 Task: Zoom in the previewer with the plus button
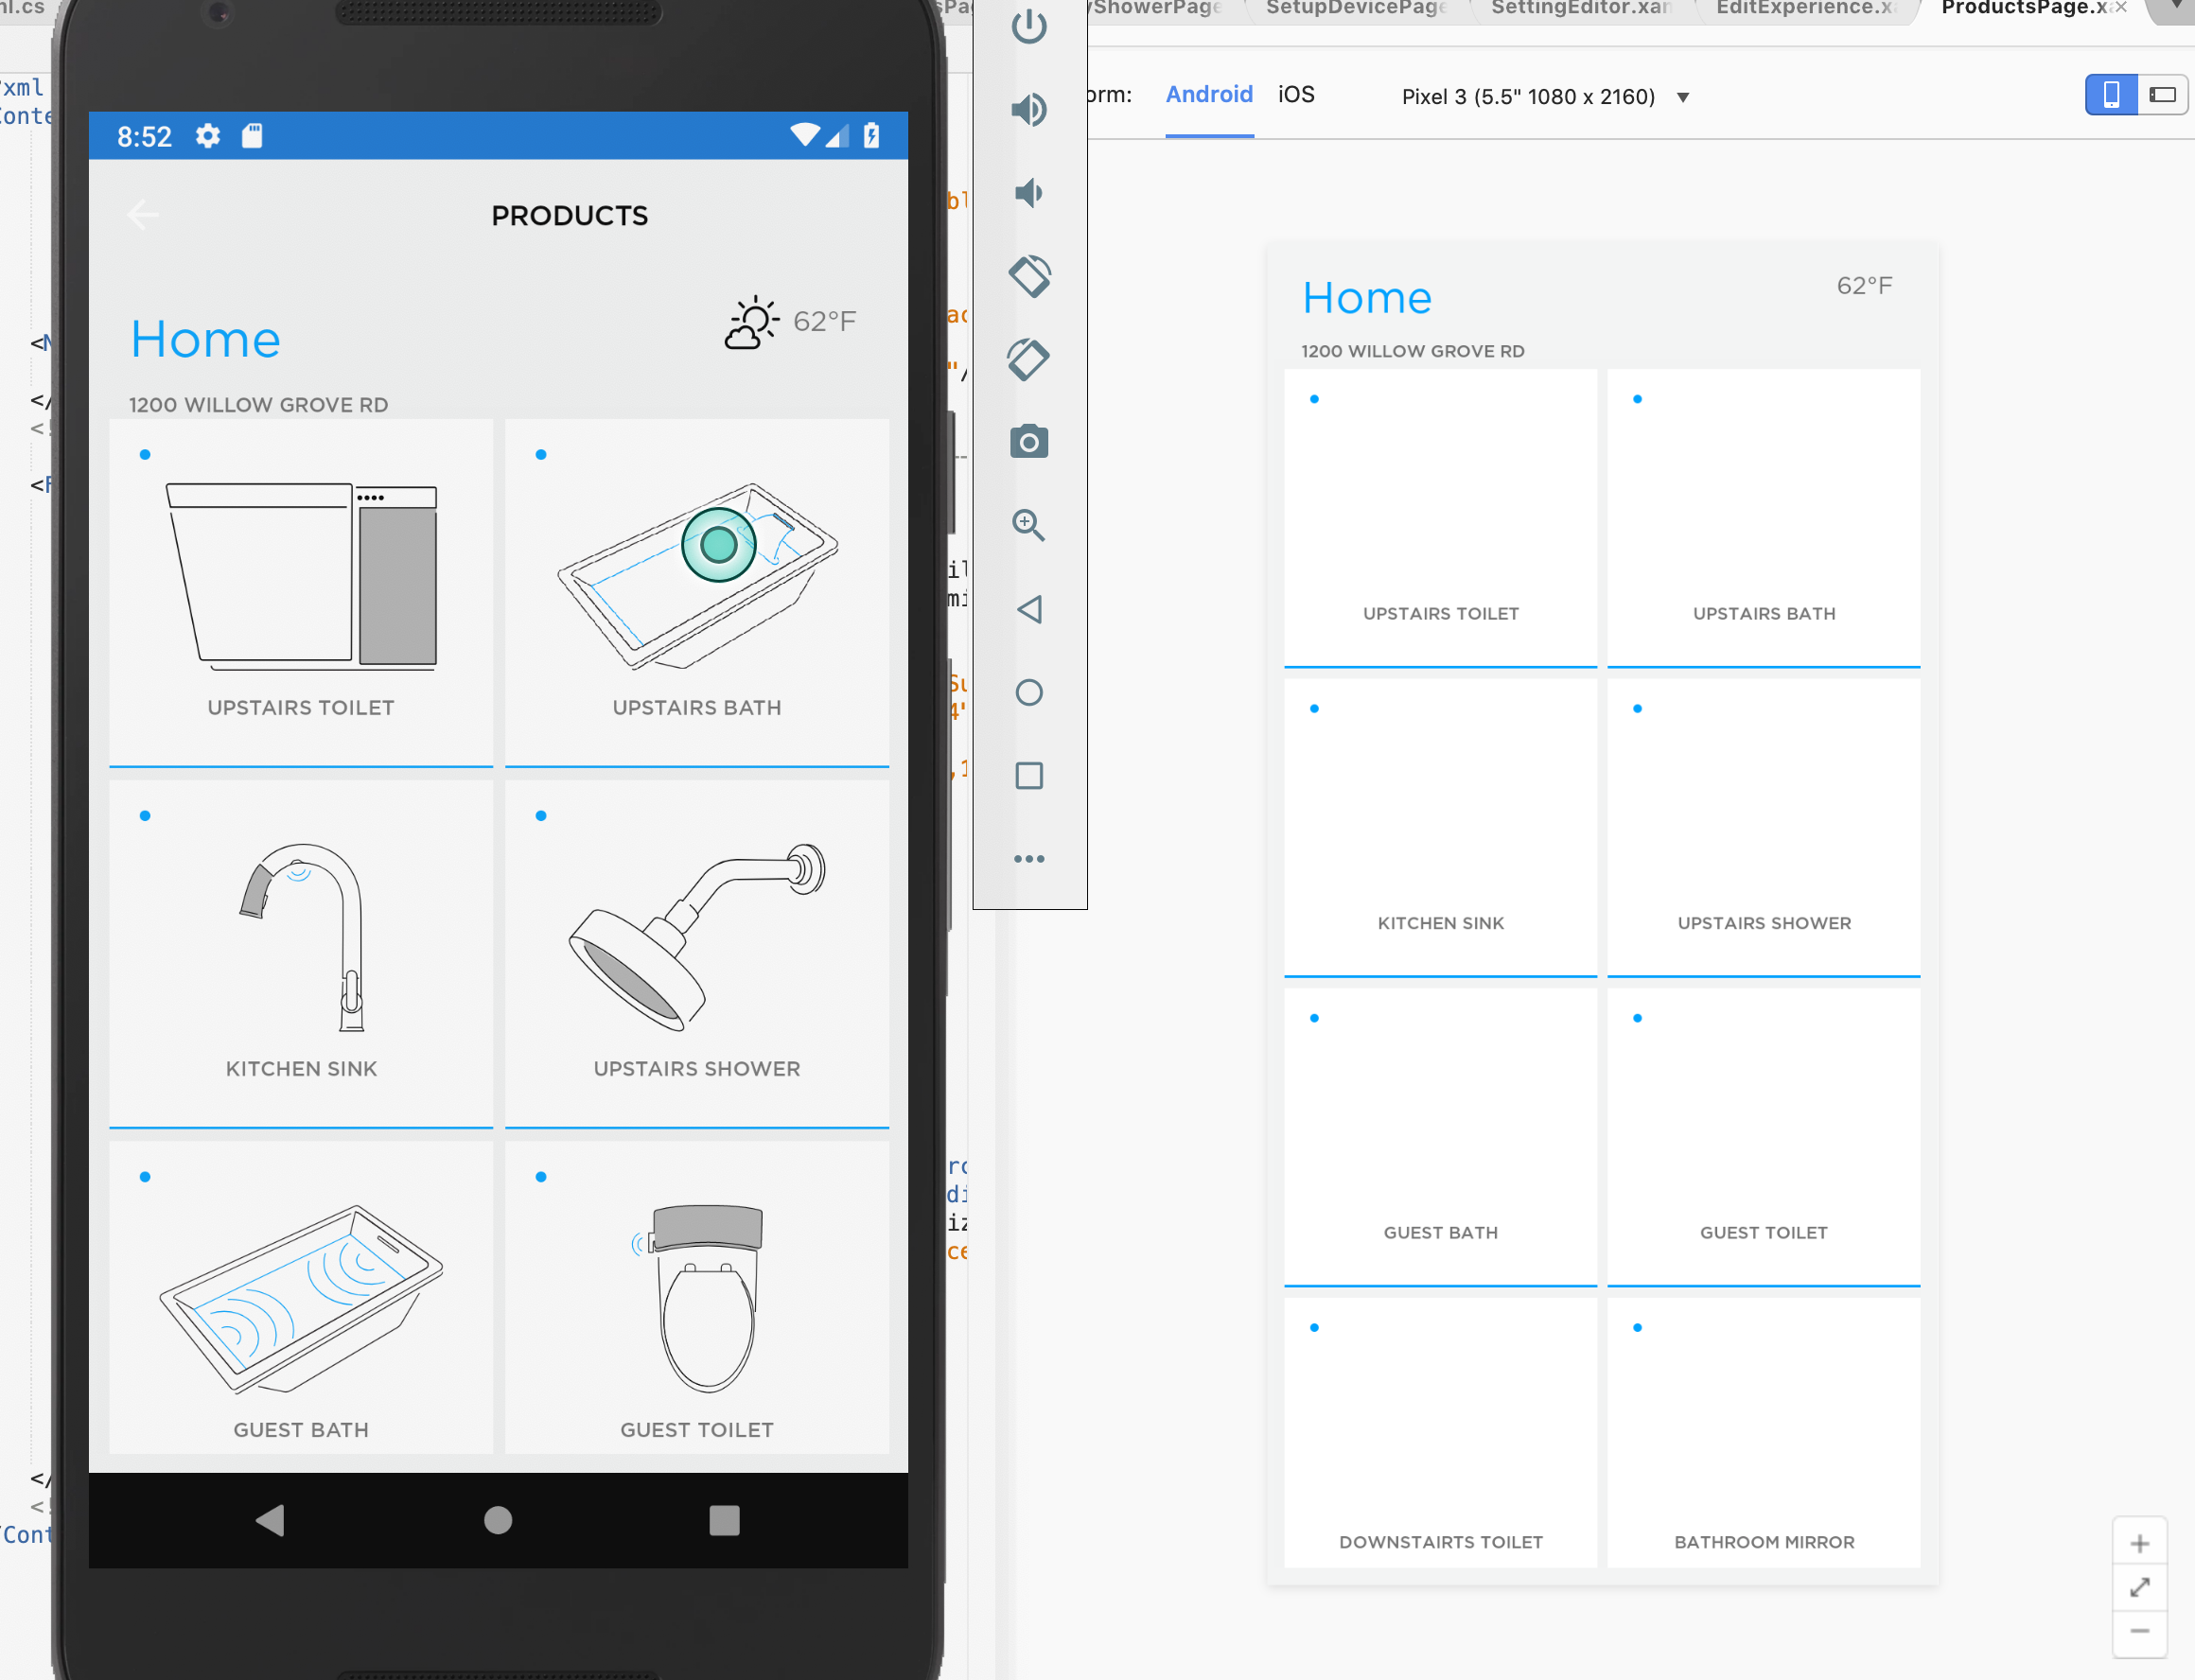2139,1543
